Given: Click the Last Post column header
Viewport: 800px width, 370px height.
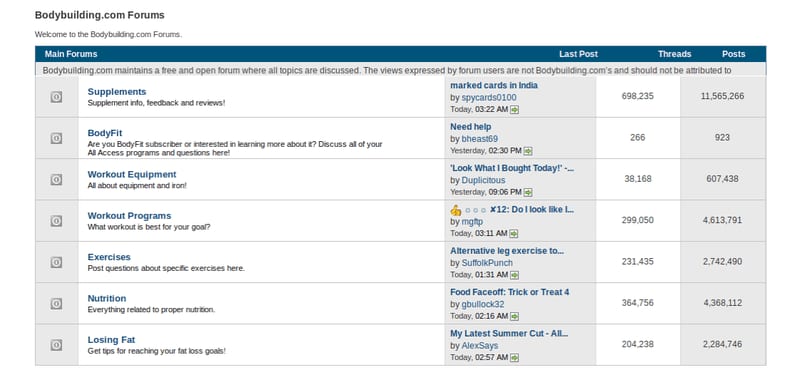Looking at the screenshot, I should [x=578, y=54].
